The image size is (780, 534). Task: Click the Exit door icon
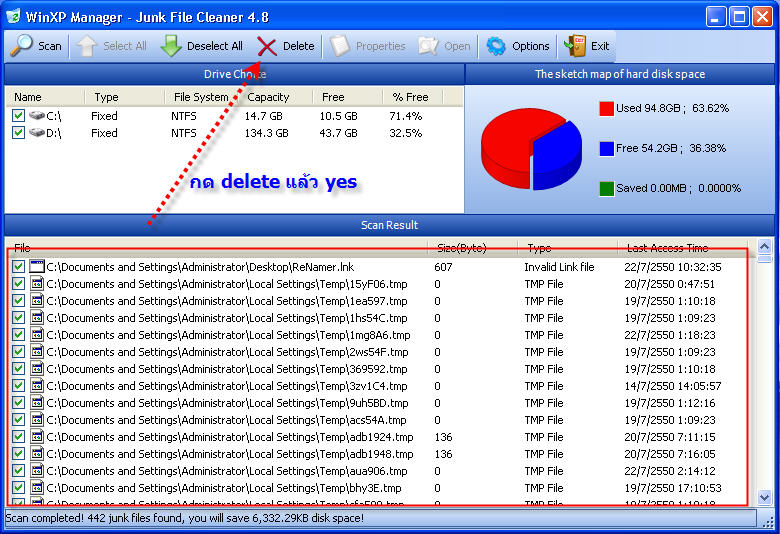click(575, 46)
